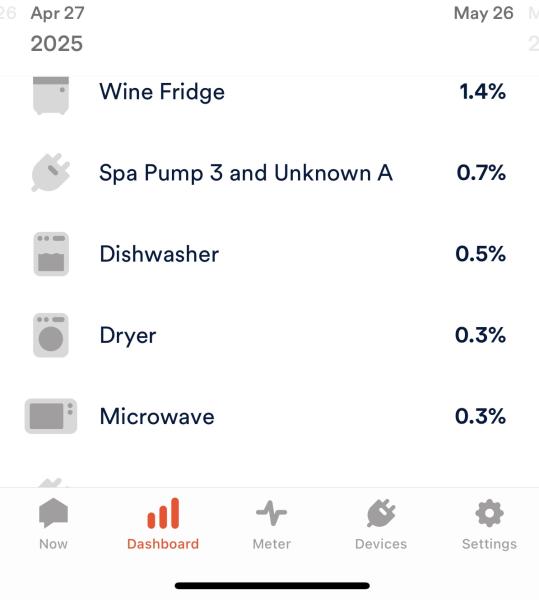Tap the Apr 27 2025 start date

click(x=57, y=29)
